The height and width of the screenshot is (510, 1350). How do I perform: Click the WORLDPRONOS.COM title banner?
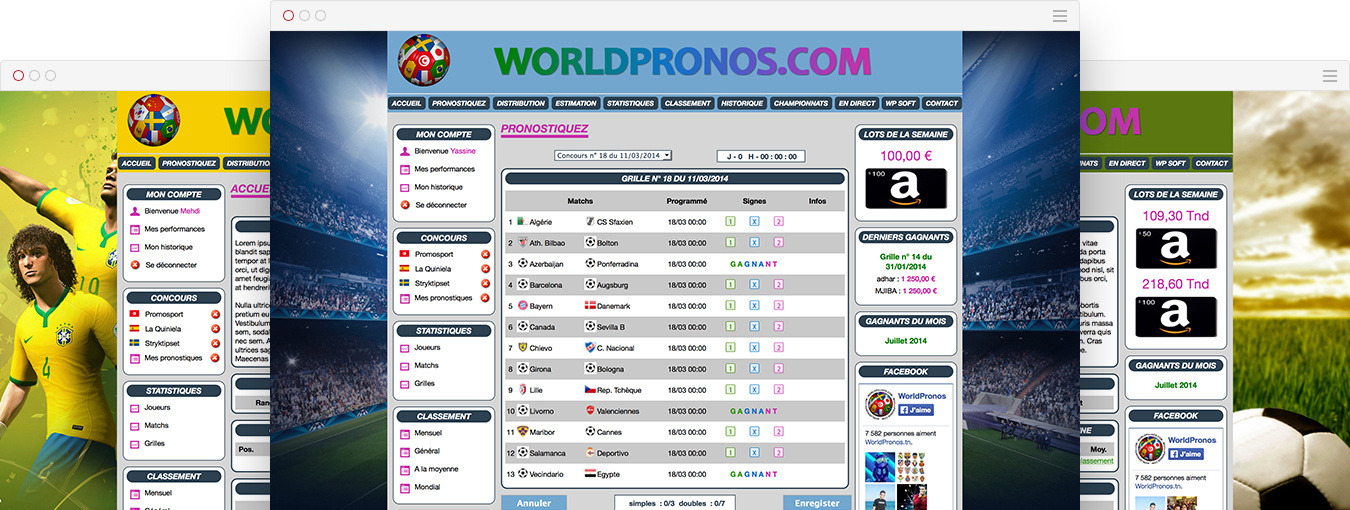pos(683,62)
